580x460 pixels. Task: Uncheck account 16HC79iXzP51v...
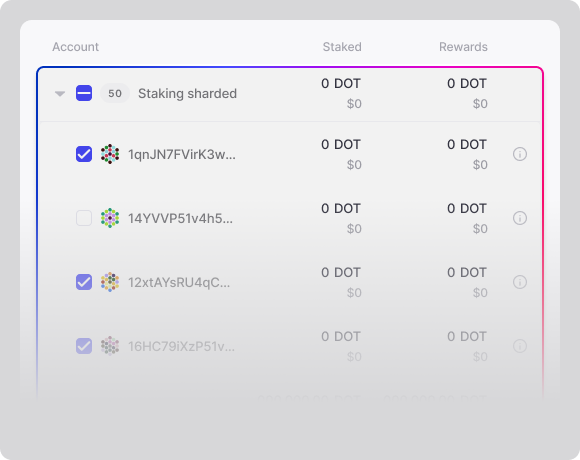point(84,346)
